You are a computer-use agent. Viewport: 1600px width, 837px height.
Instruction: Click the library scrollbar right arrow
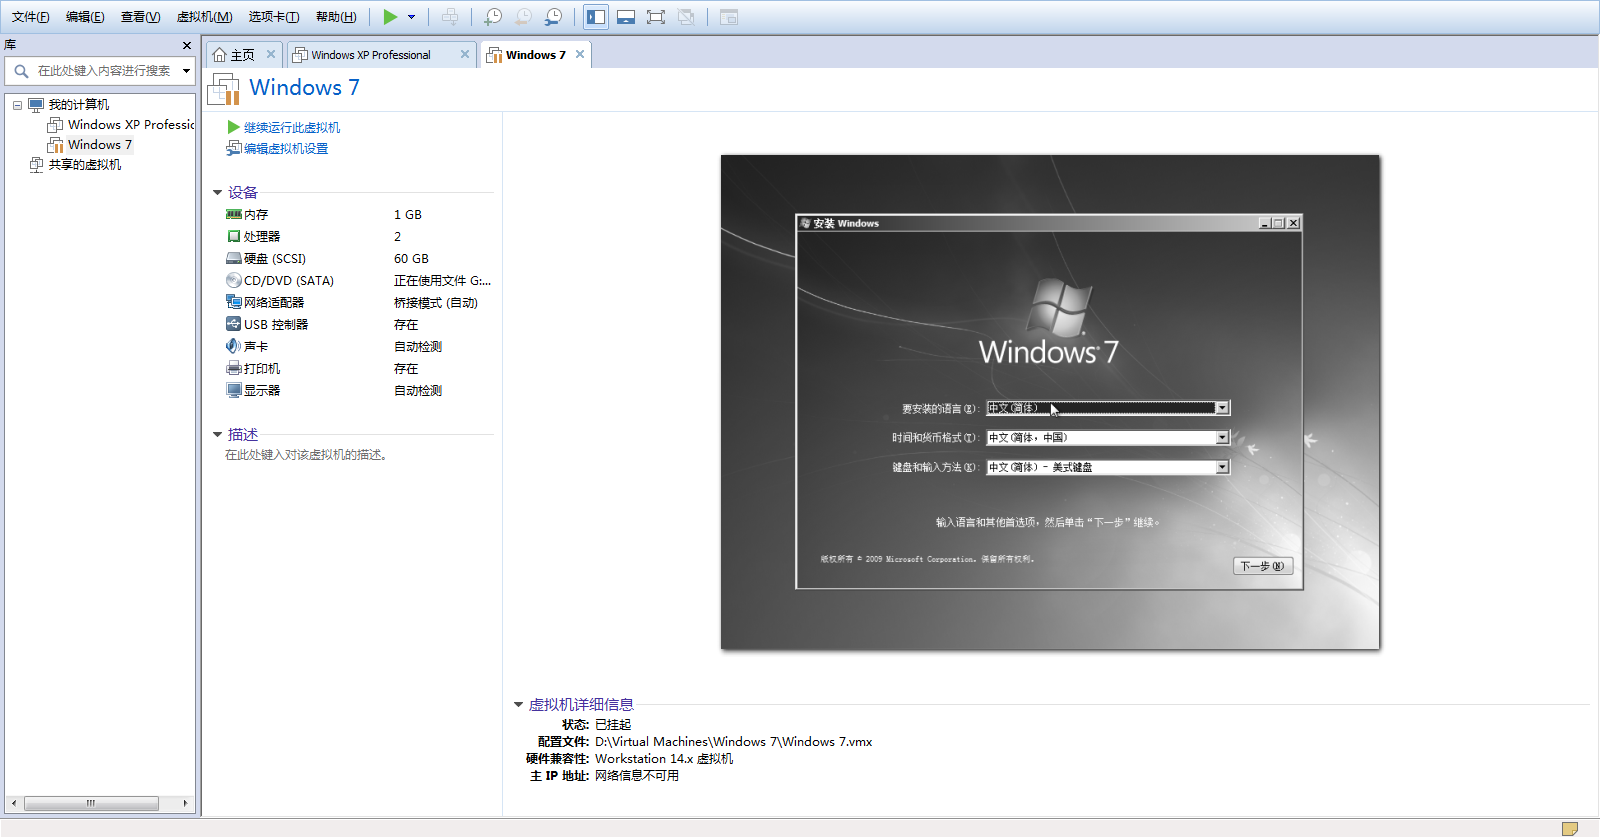[x=185, y=803]
